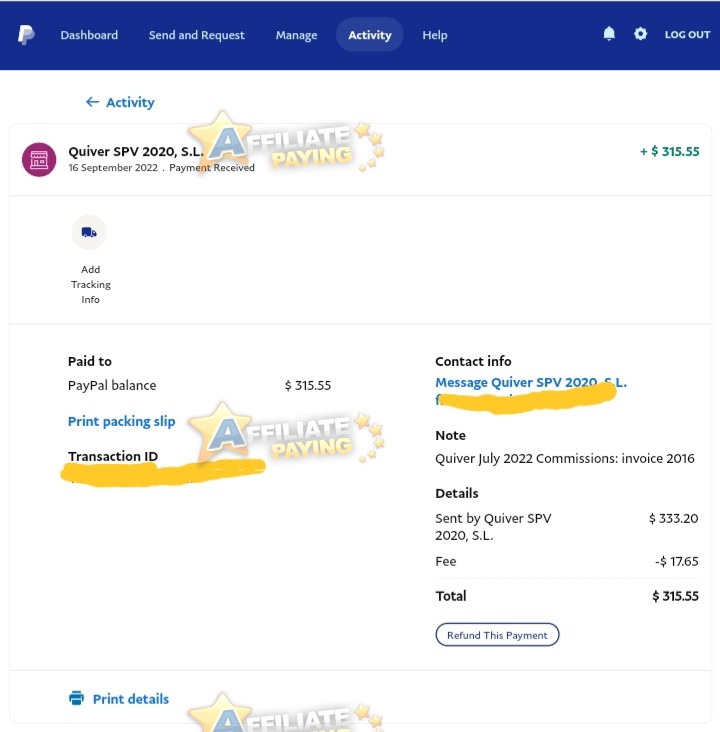Open the notifications bell icon
The image size is (720, 732).
click(x=609, y=34)
